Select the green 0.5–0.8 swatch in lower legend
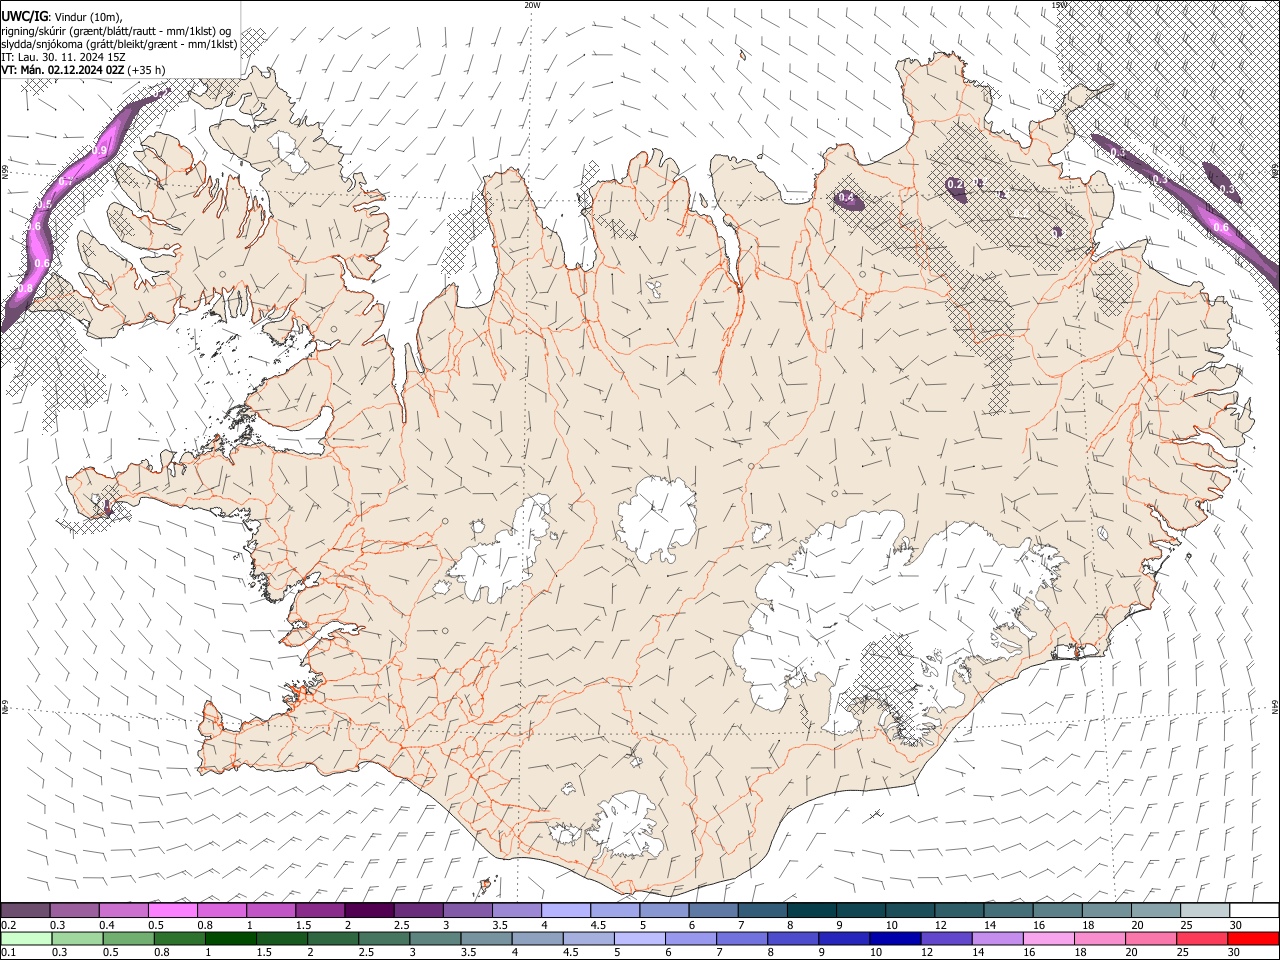Viewport: 1280px width, 960px height. pyautogui.click(x=129, y=939)
